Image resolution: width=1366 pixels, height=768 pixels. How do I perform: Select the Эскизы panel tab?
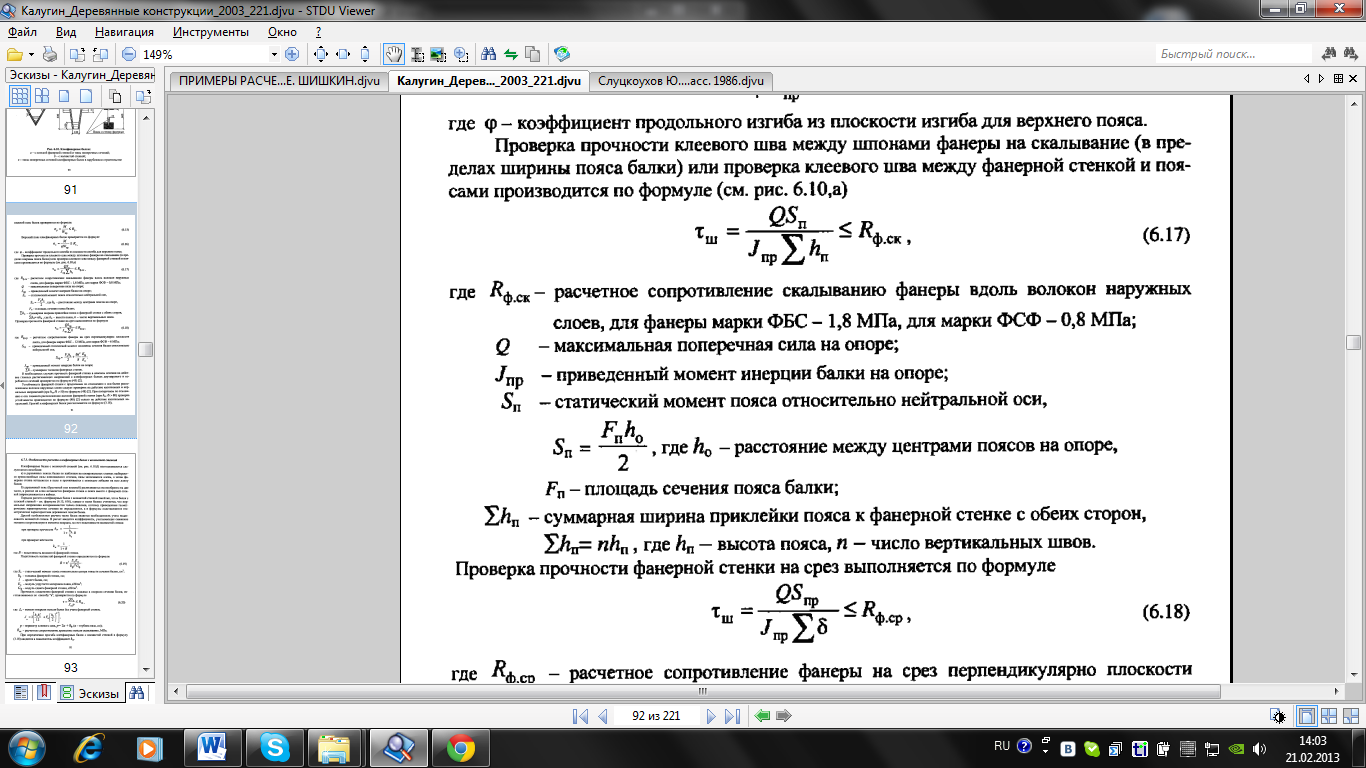coord(91,692)
